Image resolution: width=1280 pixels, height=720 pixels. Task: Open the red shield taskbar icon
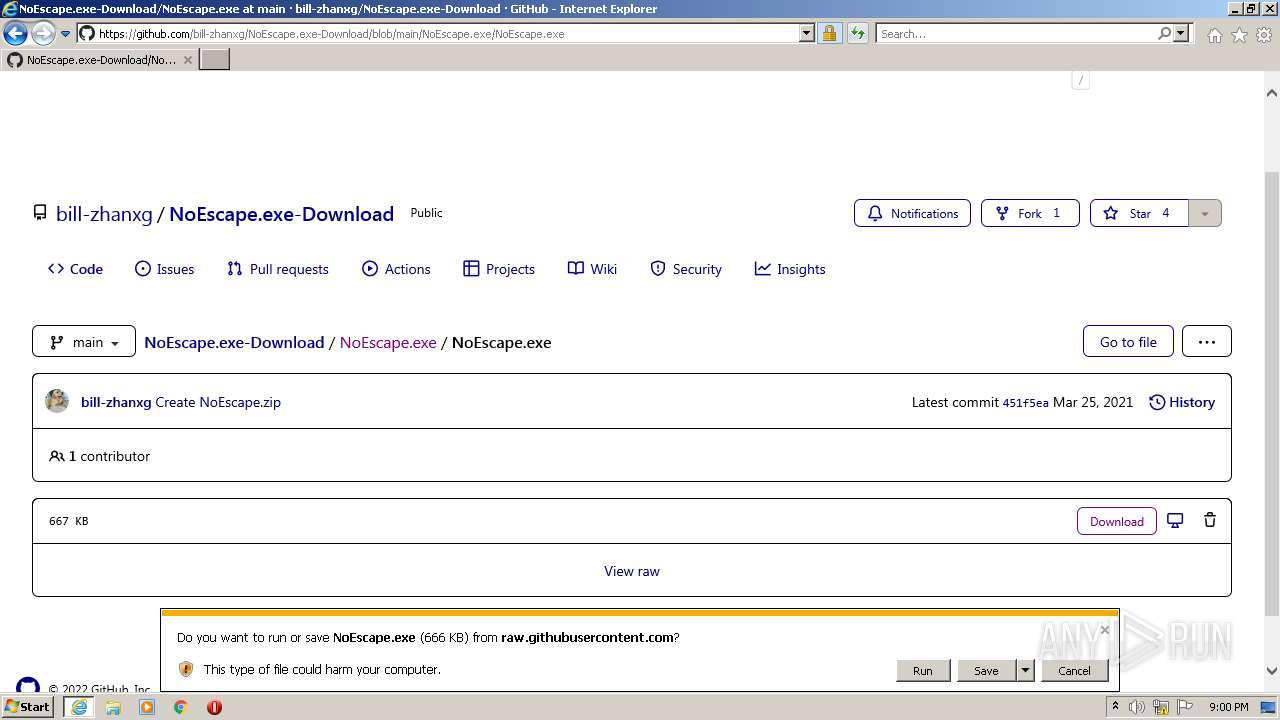tap(214, 707)
